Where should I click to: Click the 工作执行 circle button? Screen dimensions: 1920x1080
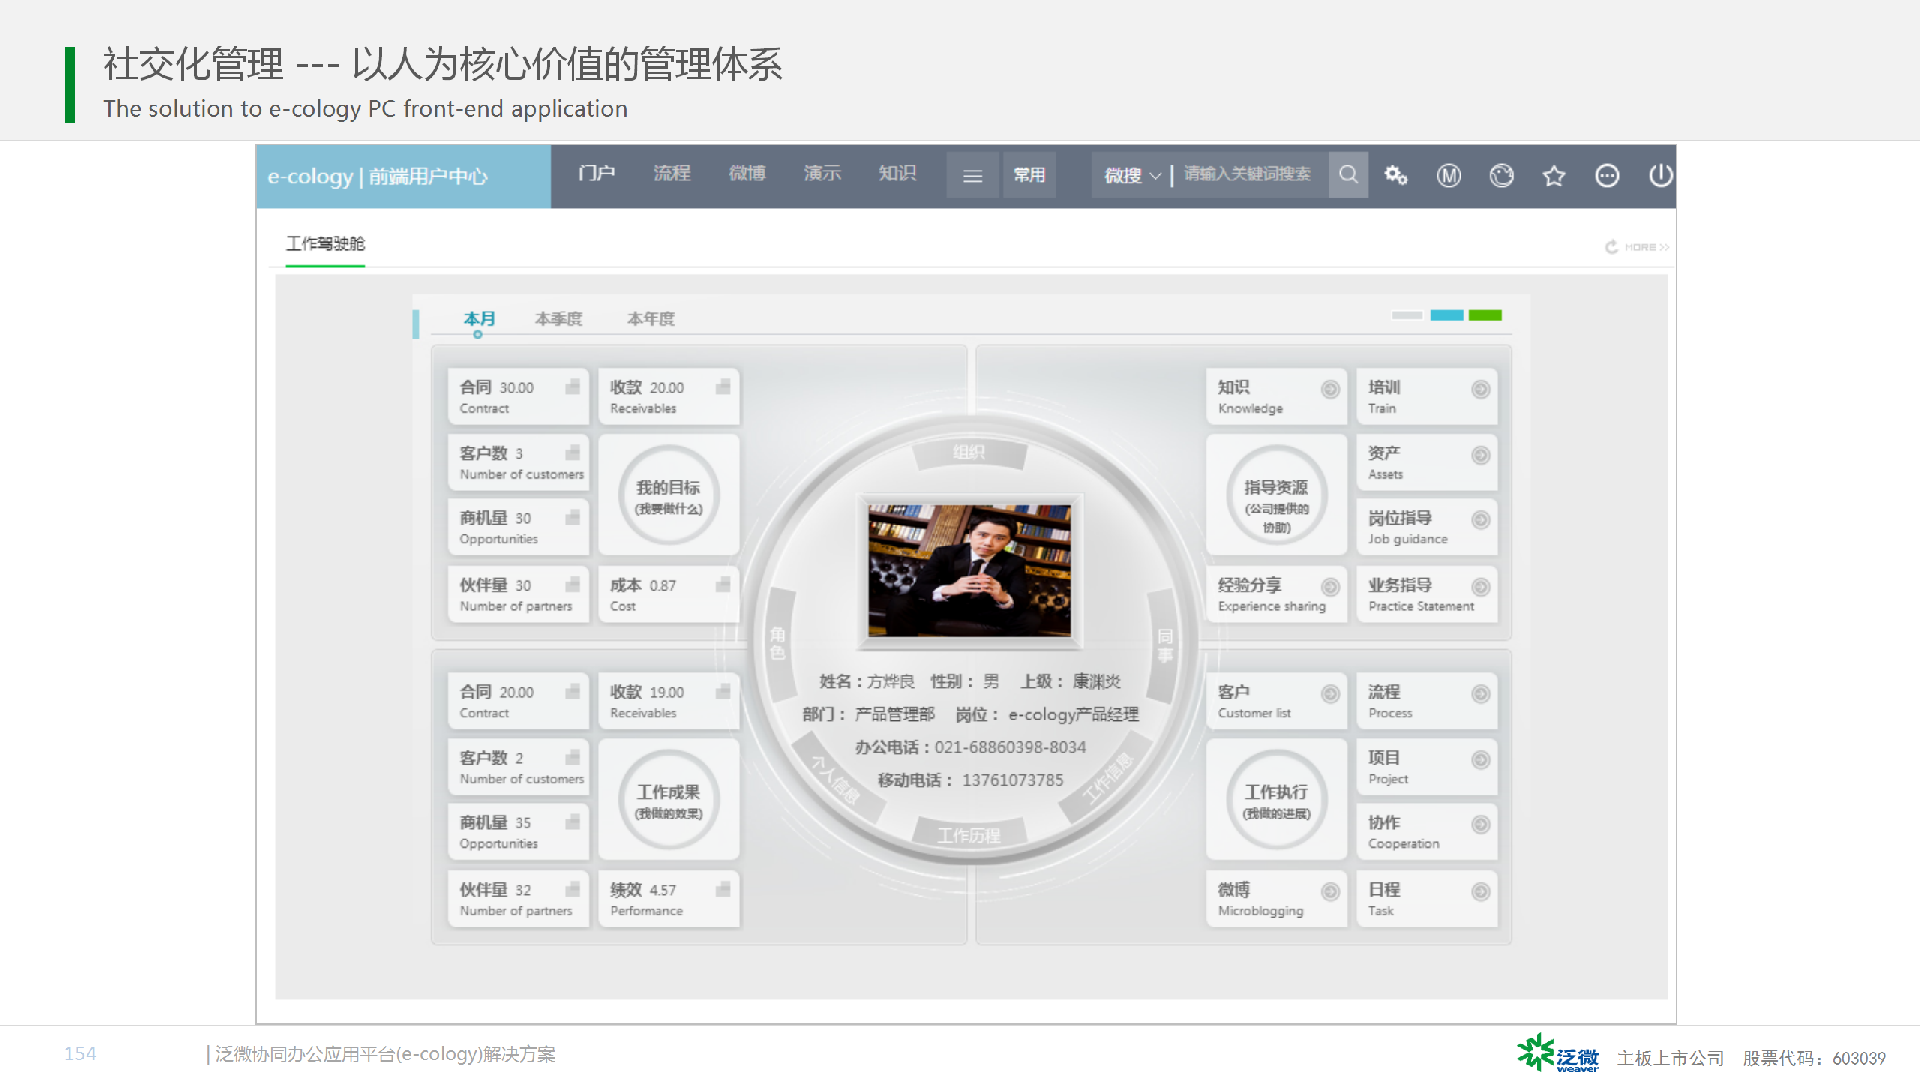1277,800
